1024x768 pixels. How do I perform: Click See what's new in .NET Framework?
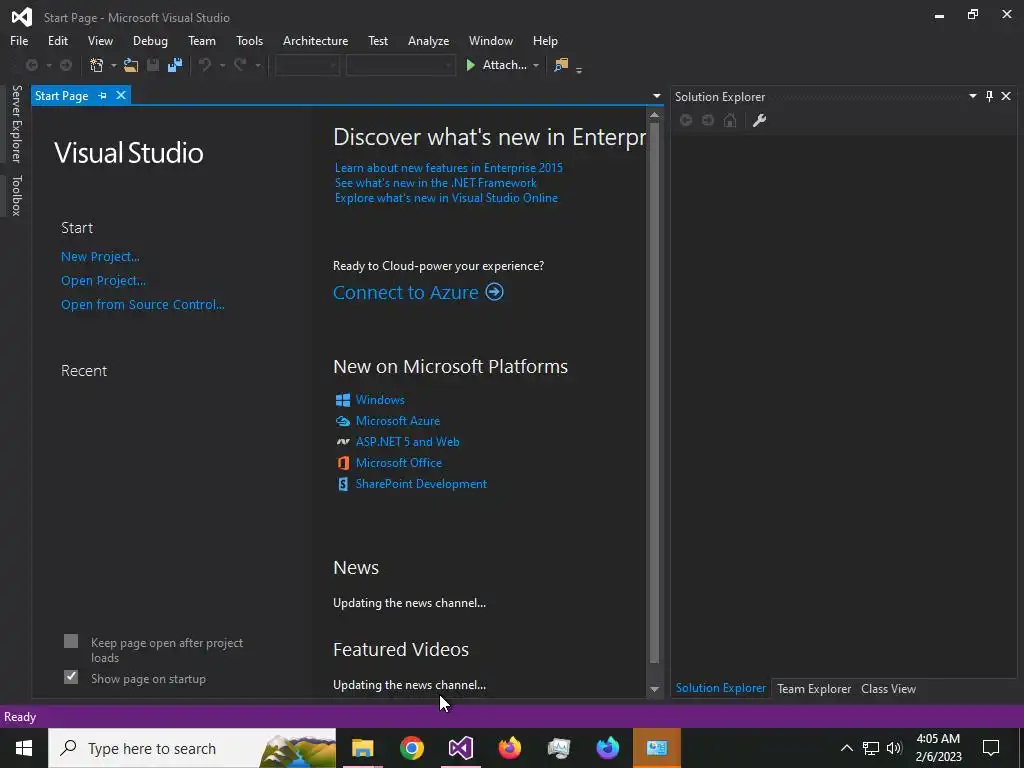click(436, 183)
